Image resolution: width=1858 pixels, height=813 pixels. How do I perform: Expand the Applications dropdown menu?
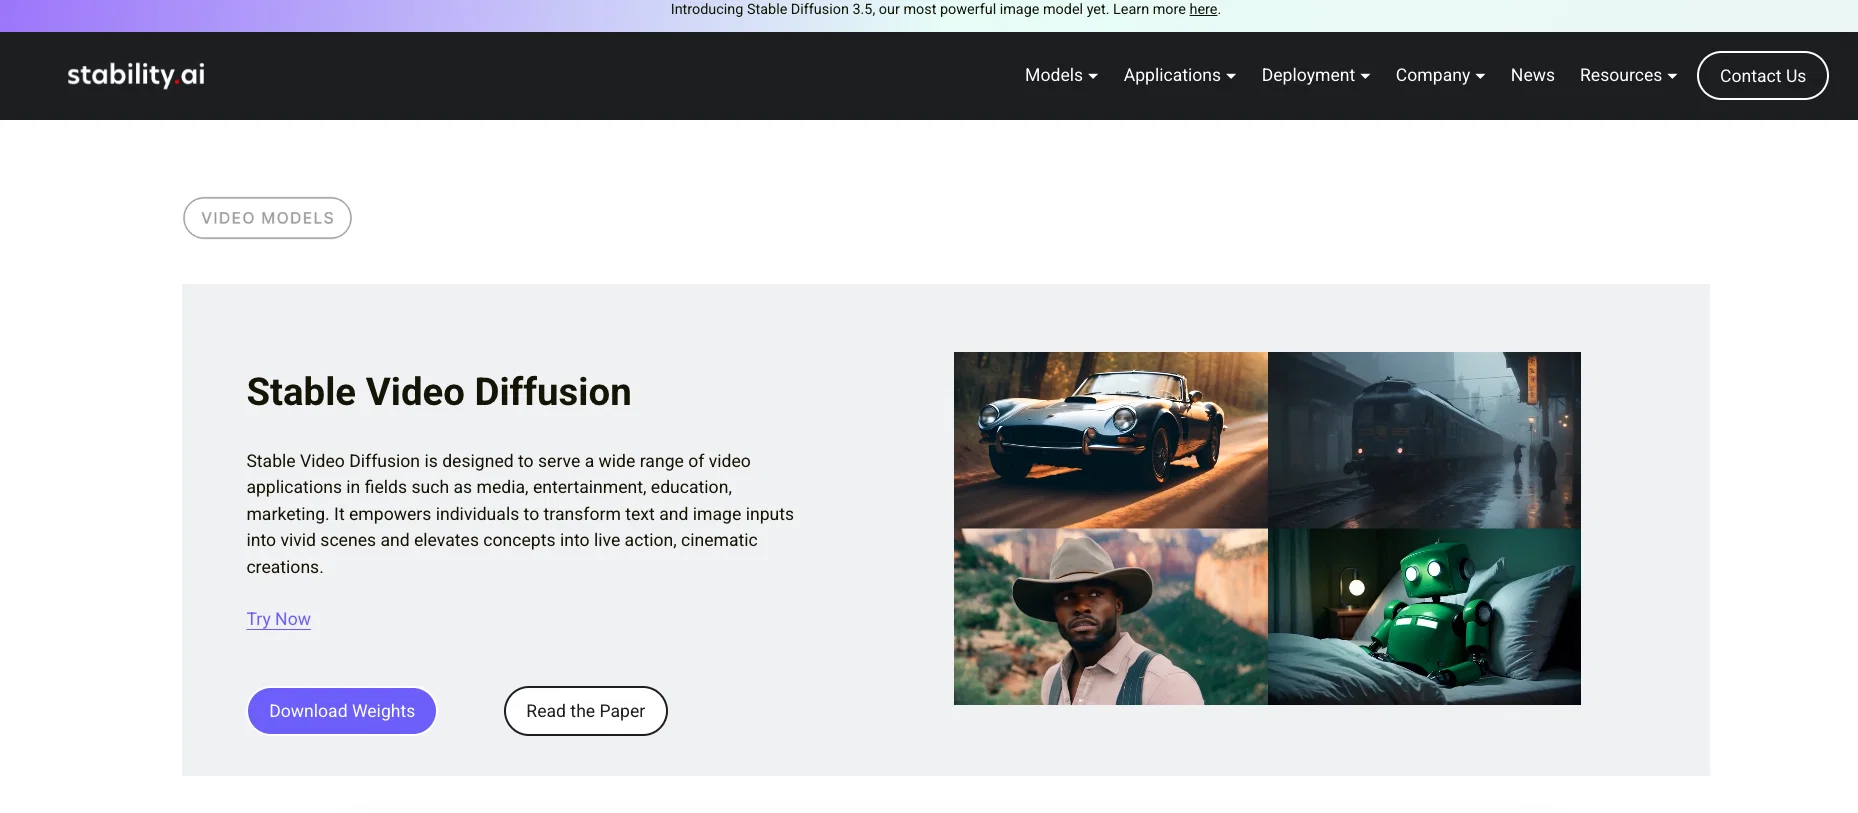coord(1180,75)
